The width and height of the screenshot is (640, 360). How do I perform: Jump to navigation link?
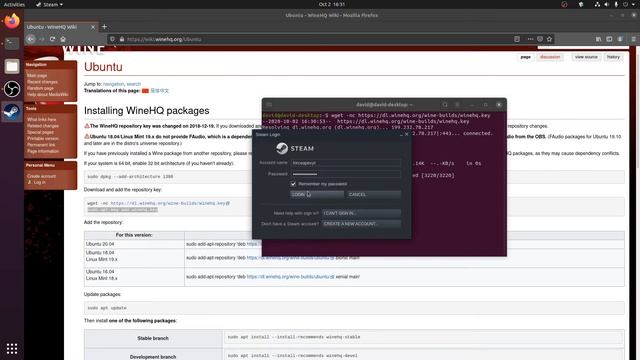(113, 84)
